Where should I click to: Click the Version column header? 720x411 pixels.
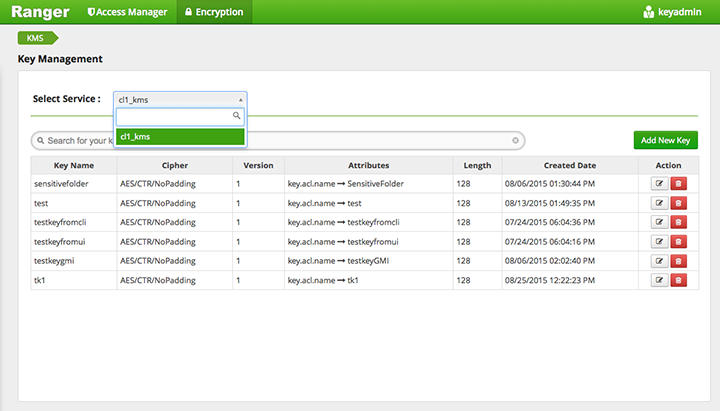(258, 165)
